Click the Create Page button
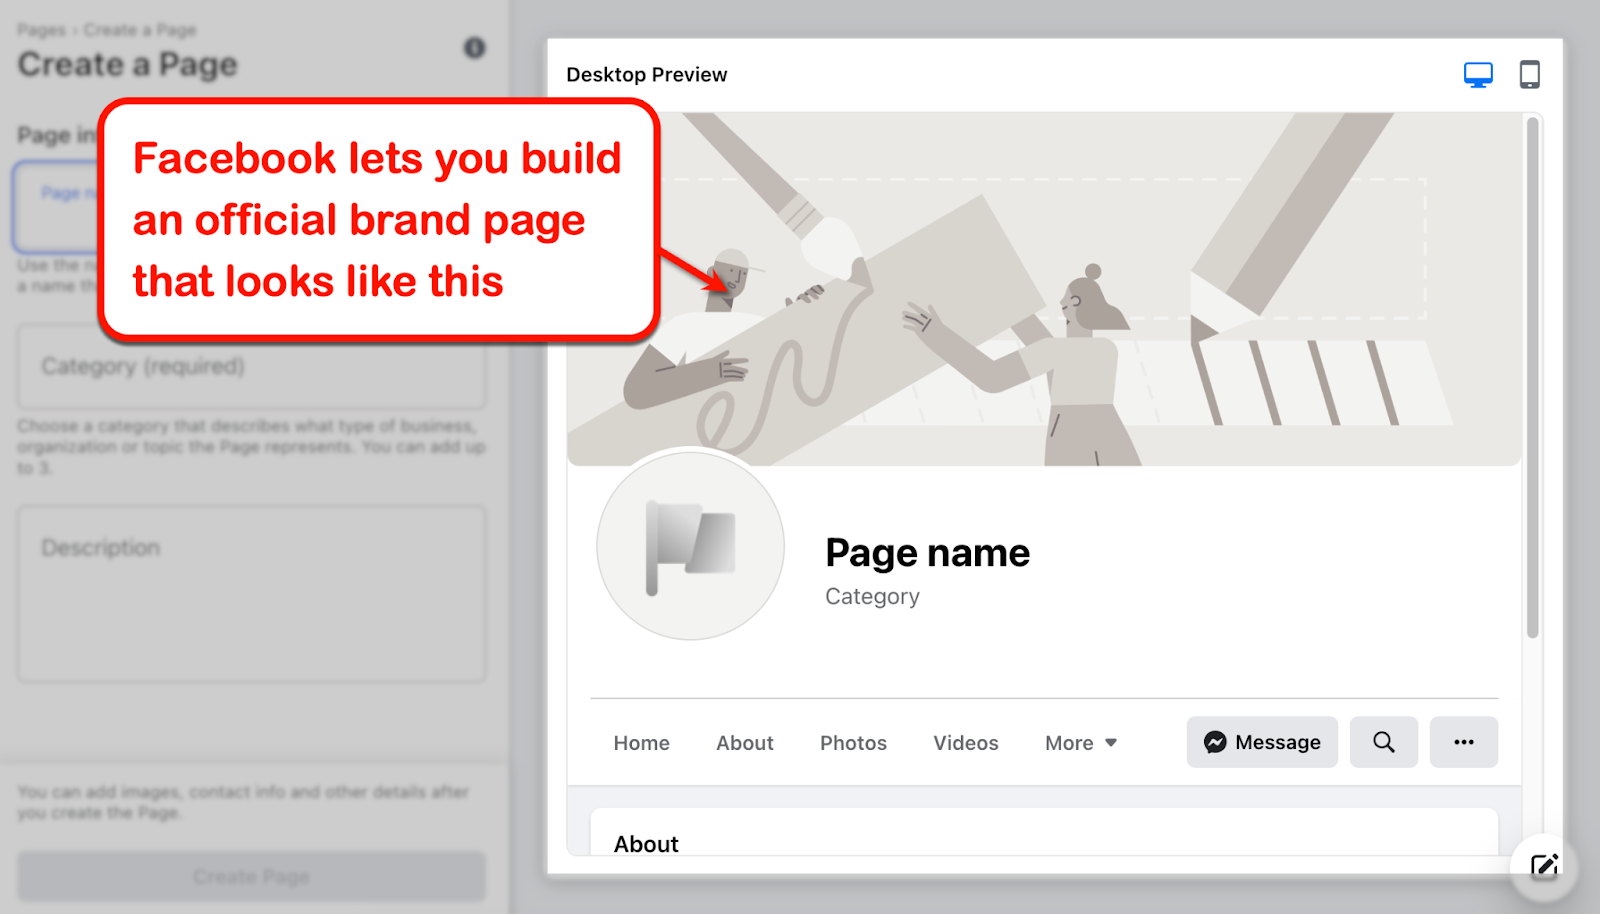 coord(251,877)
